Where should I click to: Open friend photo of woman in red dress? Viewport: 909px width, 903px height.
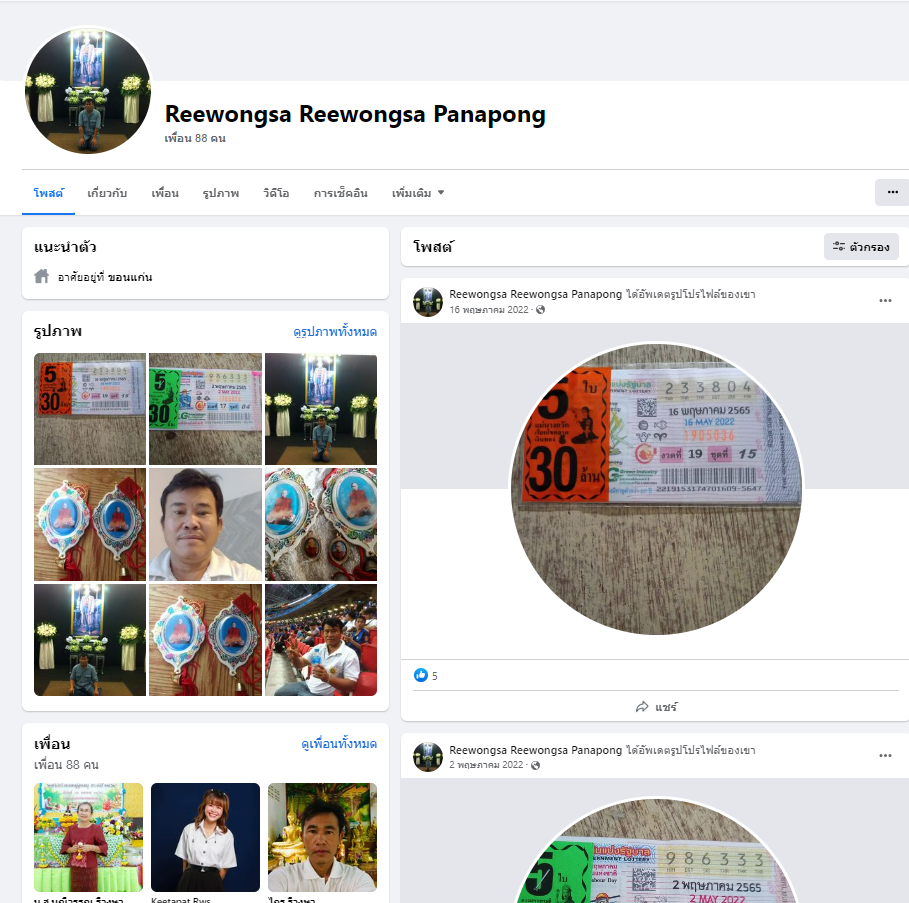pyautogui.click(x=88, y=837)
